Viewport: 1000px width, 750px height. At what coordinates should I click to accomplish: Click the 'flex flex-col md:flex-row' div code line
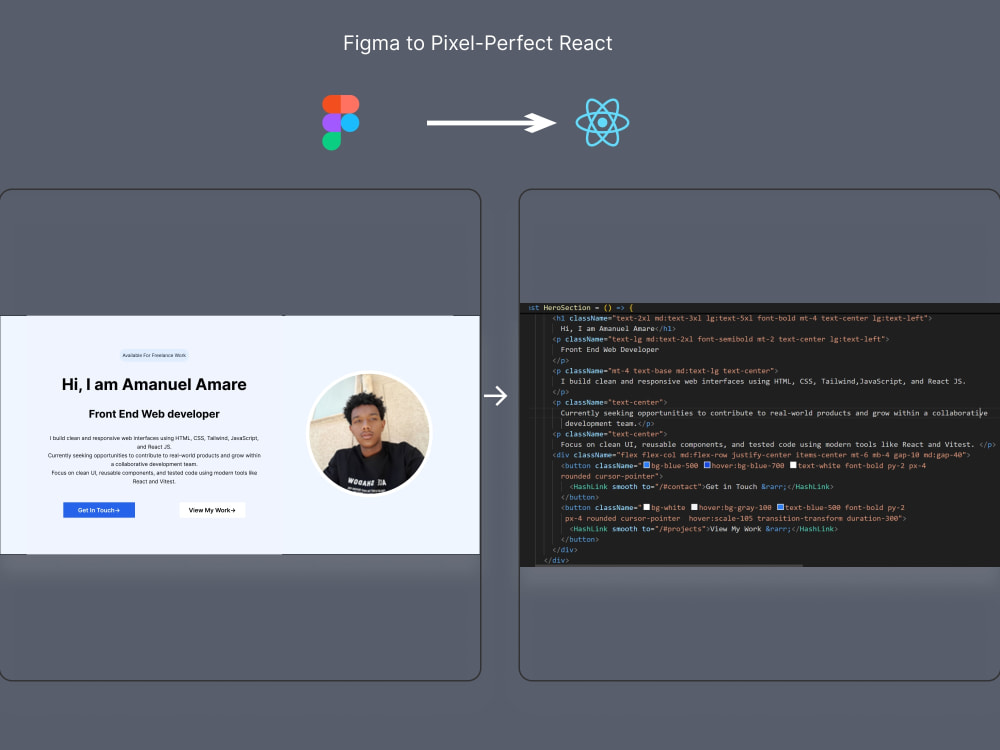click(761, 455)
